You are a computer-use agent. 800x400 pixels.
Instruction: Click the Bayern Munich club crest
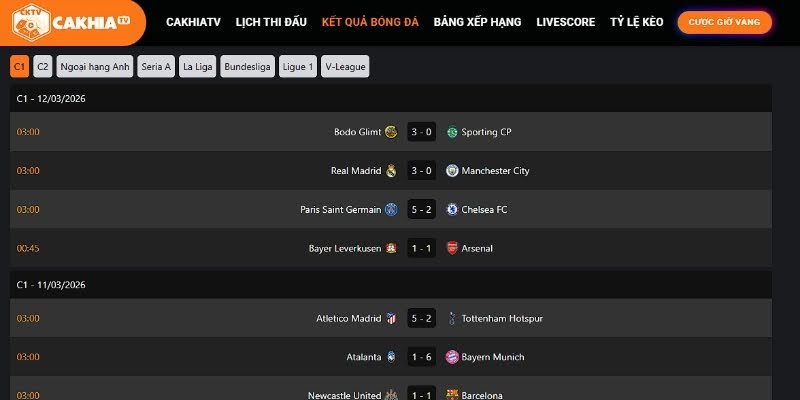point(452,357)
